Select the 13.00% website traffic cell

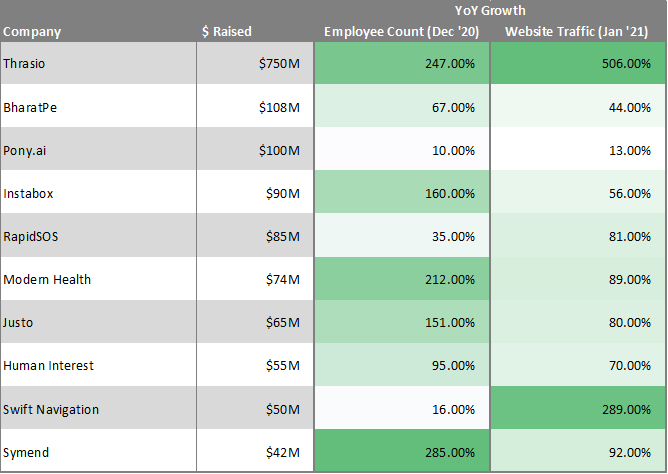tap(578, 149)
